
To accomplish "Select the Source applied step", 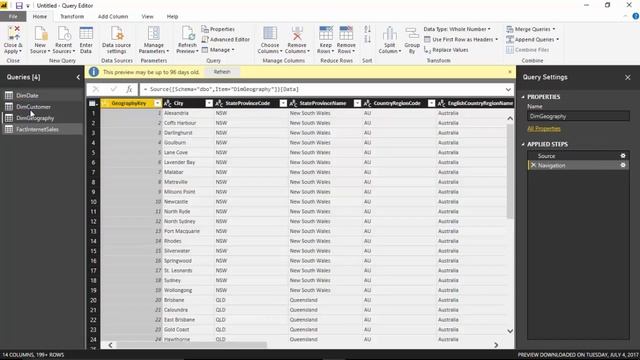I will [x=578, y=156].
